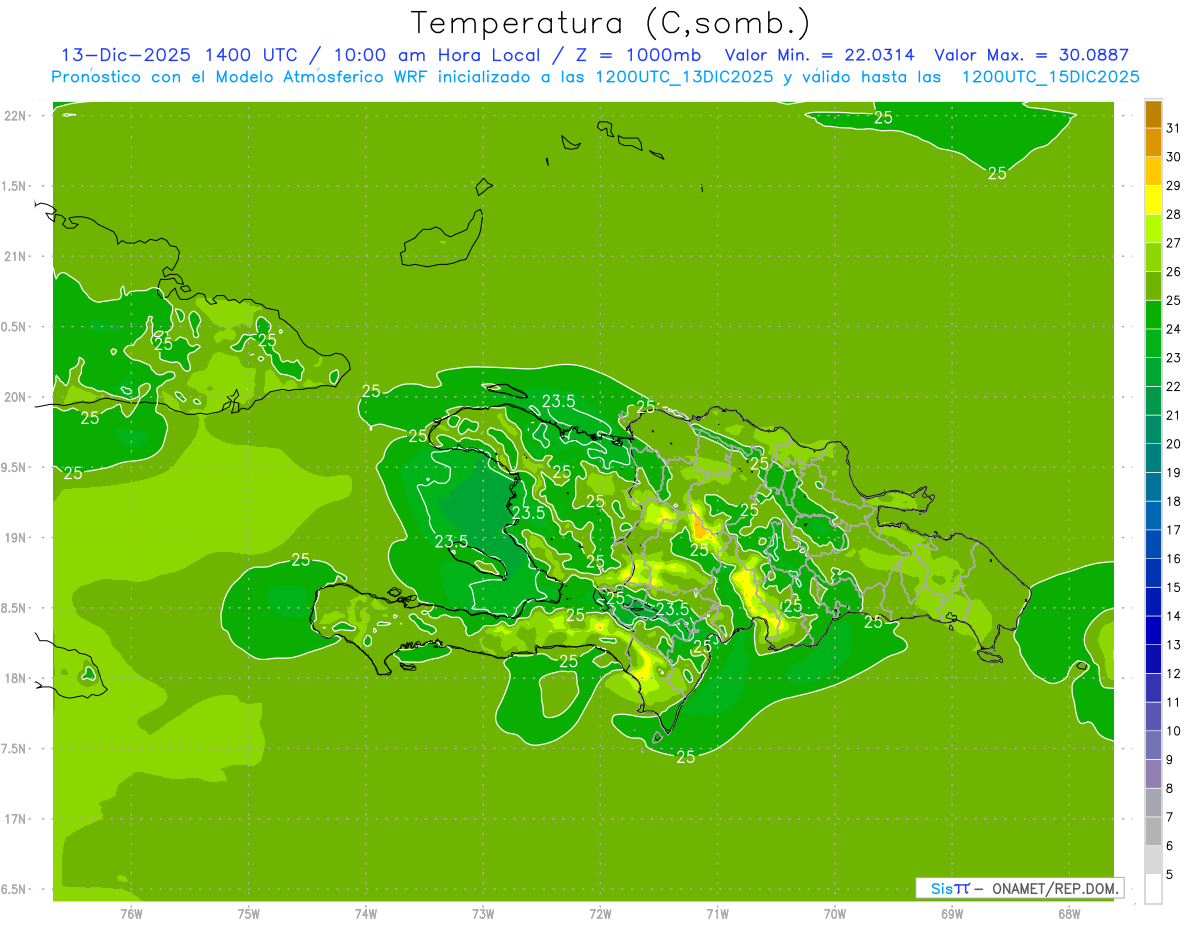Select the dark orange colorbar swatch above 31
This screenshot has width=1200, height=927.
click(x=1153, y=114)
